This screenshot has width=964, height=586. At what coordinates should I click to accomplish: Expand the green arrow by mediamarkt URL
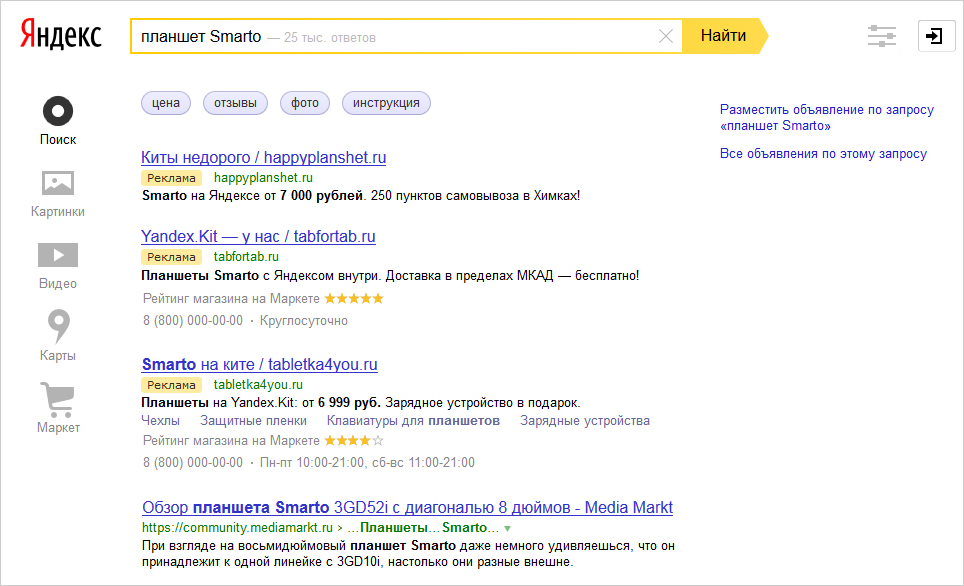point(508,528)
